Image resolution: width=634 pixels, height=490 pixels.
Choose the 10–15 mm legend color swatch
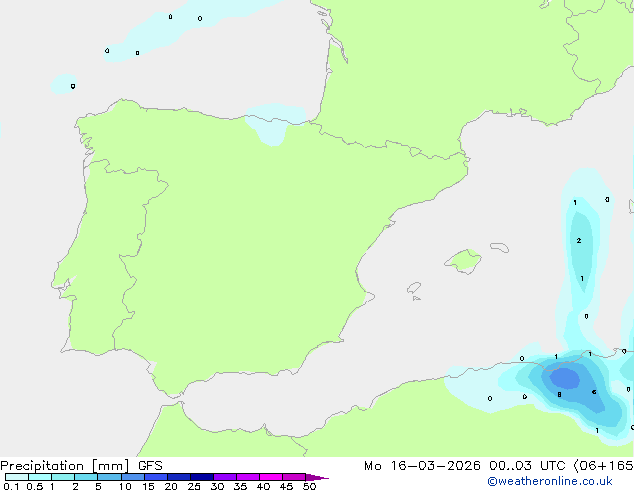tap(133, 477)
